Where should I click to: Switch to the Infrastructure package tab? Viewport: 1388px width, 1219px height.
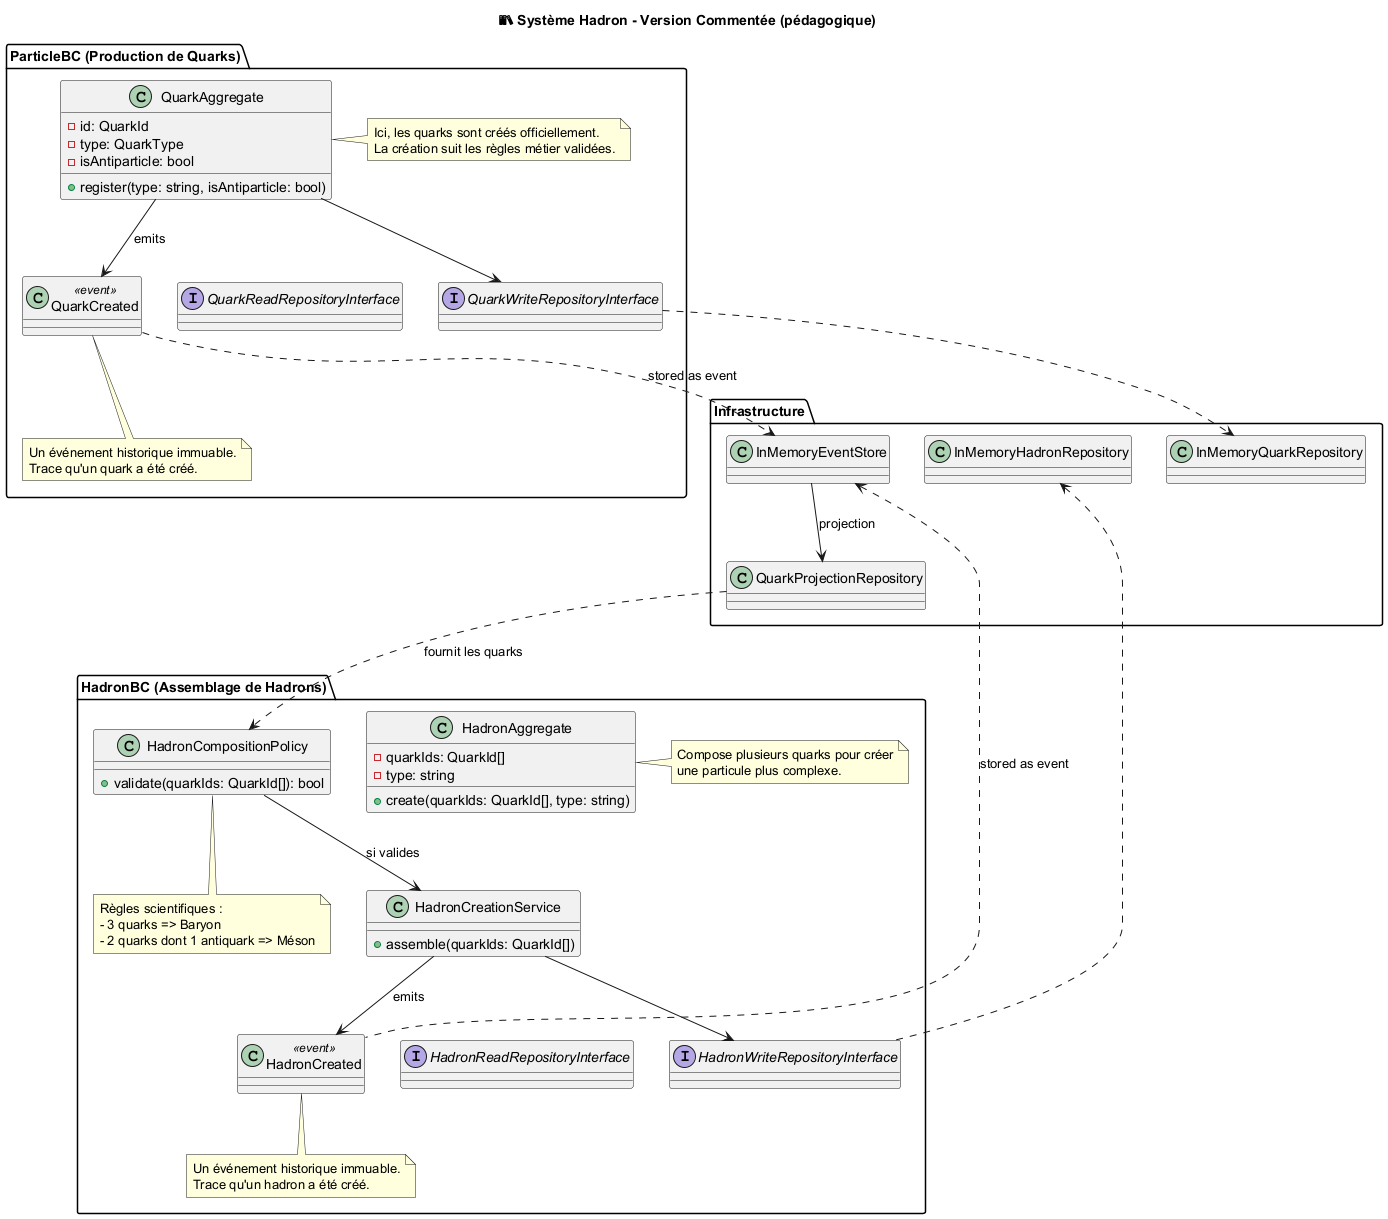[x=758, y=410]
